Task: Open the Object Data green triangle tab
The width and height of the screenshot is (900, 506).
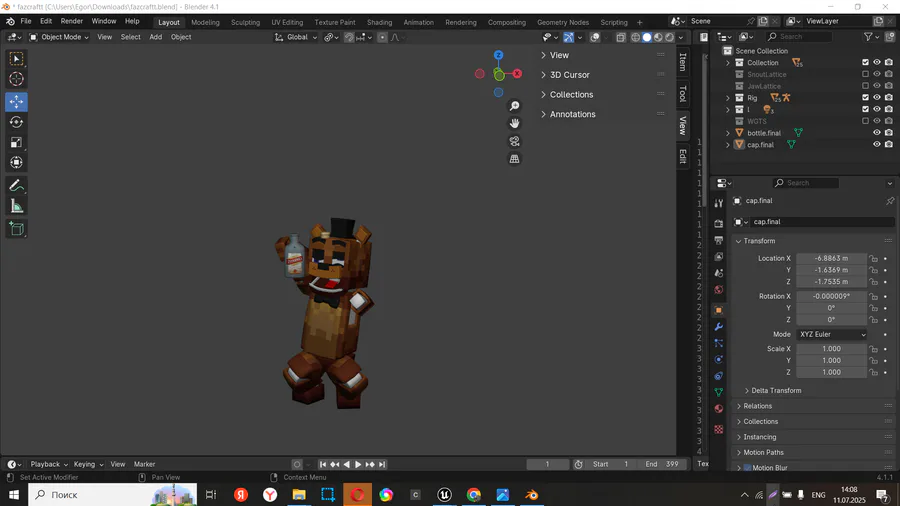Action: click(x=719, y=392)
